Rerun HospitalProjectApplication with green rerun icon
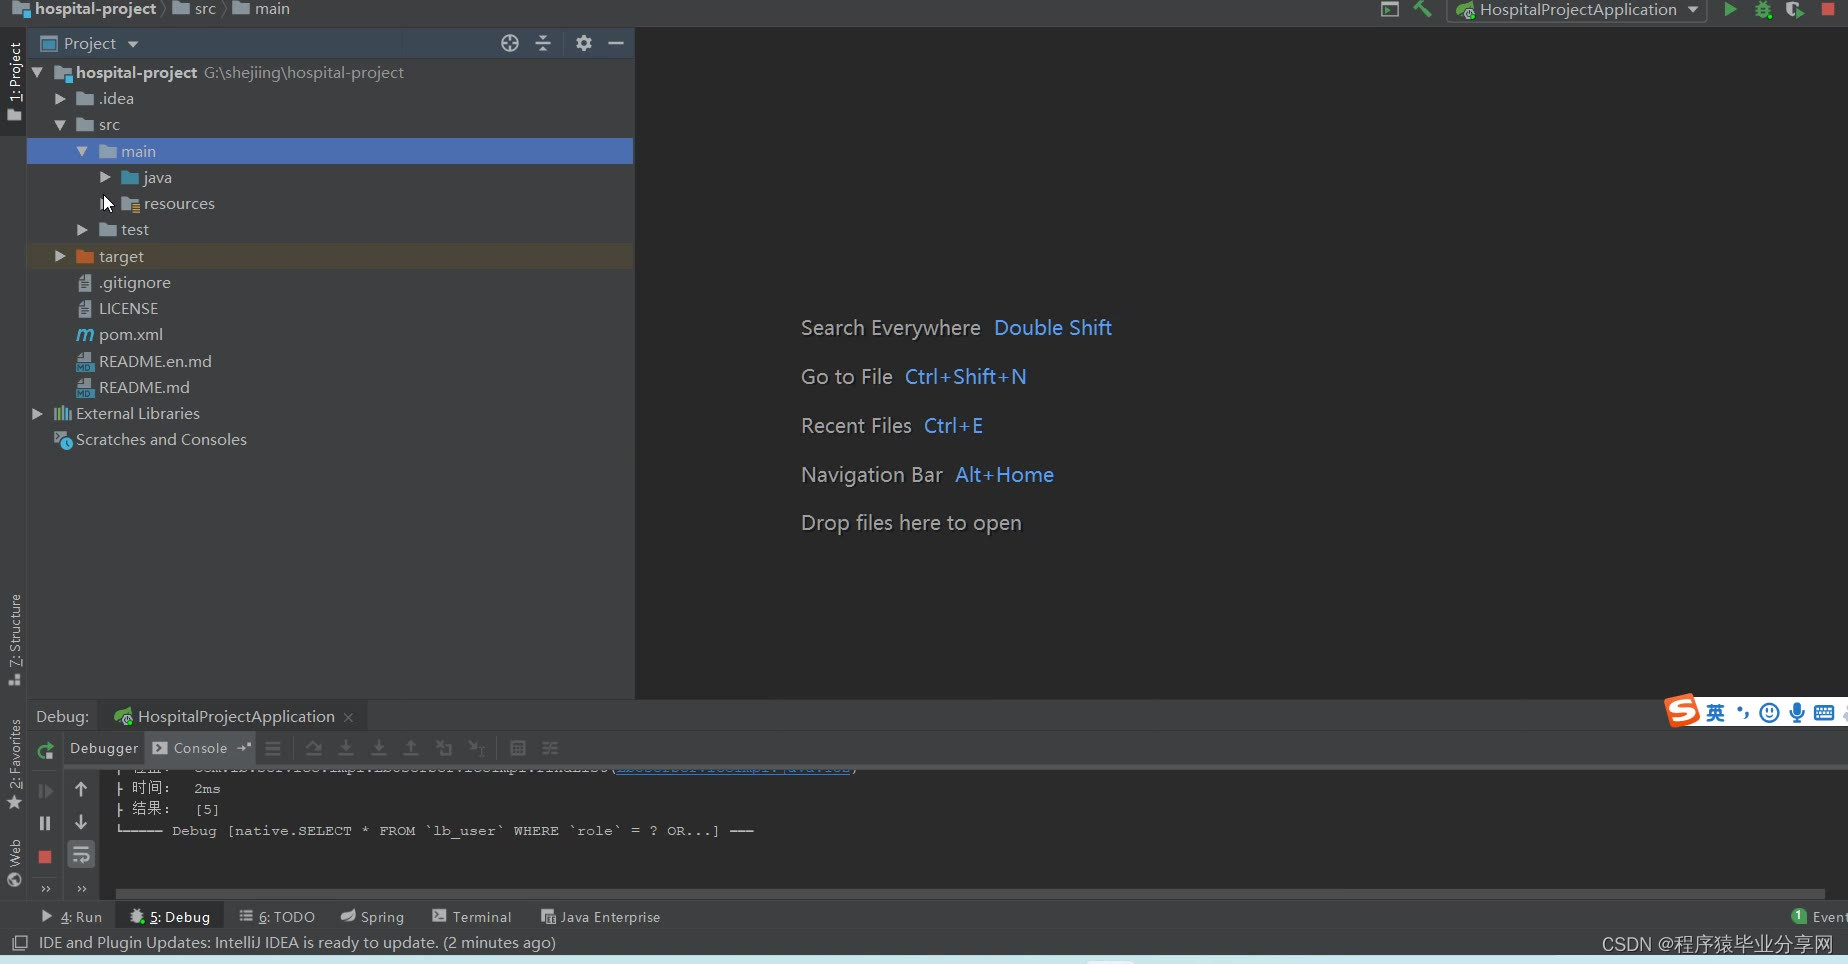 (45, 750)
